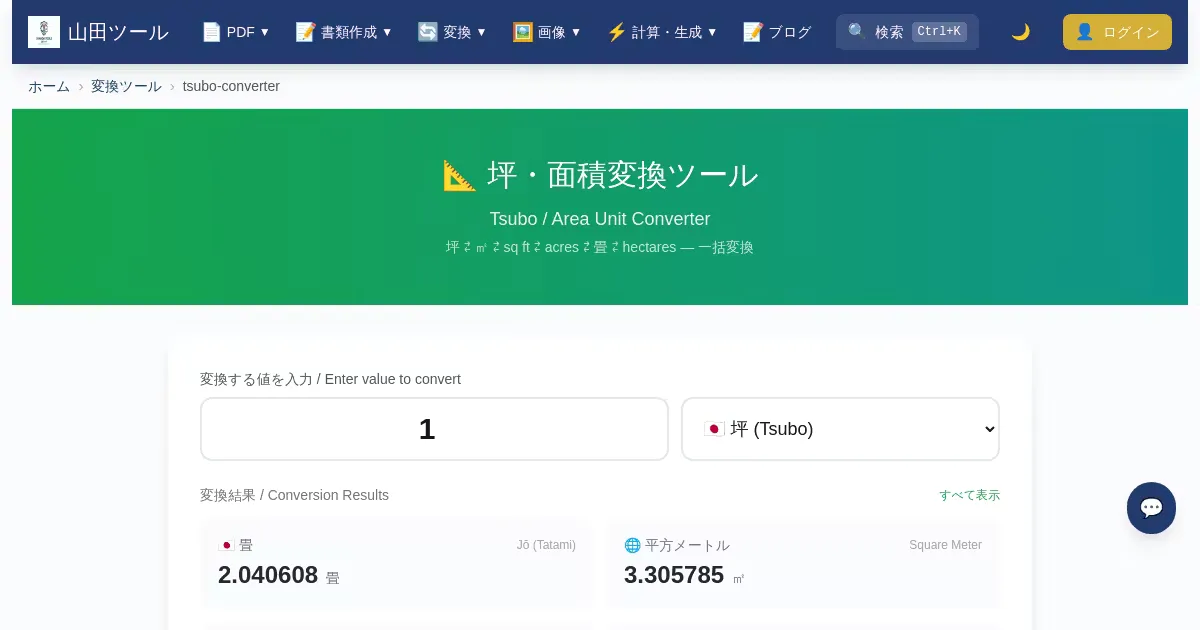Expand the 変換 navigation menu
The image size is (1200, 630).
(x=452, y=32)
